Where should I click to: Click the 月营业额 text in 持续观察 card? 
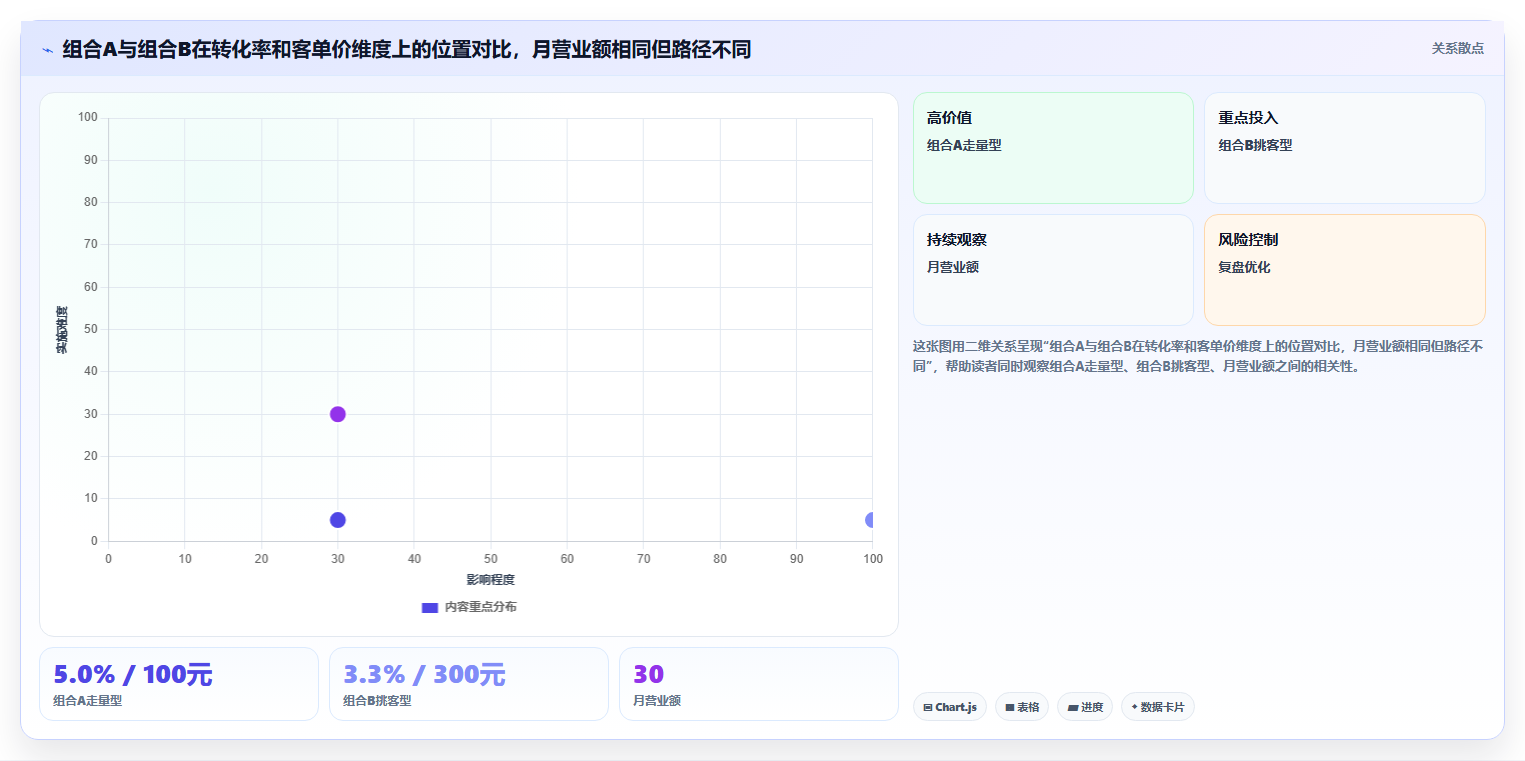[953, 267]
